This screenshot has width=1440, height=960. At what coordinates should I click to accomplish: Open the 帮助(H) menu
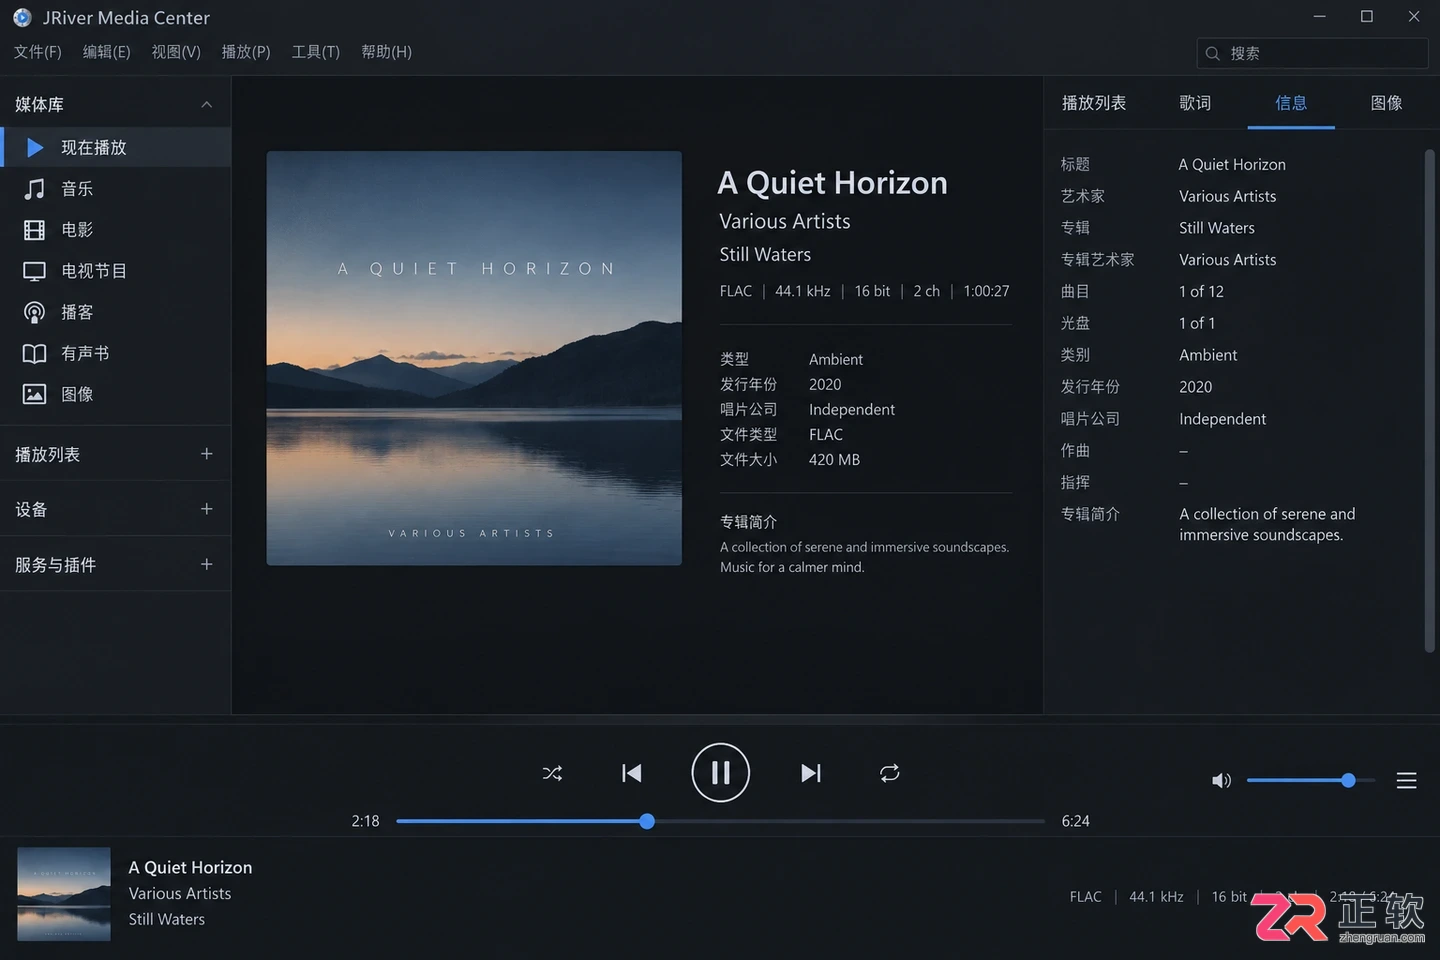[x=386, y=52]
